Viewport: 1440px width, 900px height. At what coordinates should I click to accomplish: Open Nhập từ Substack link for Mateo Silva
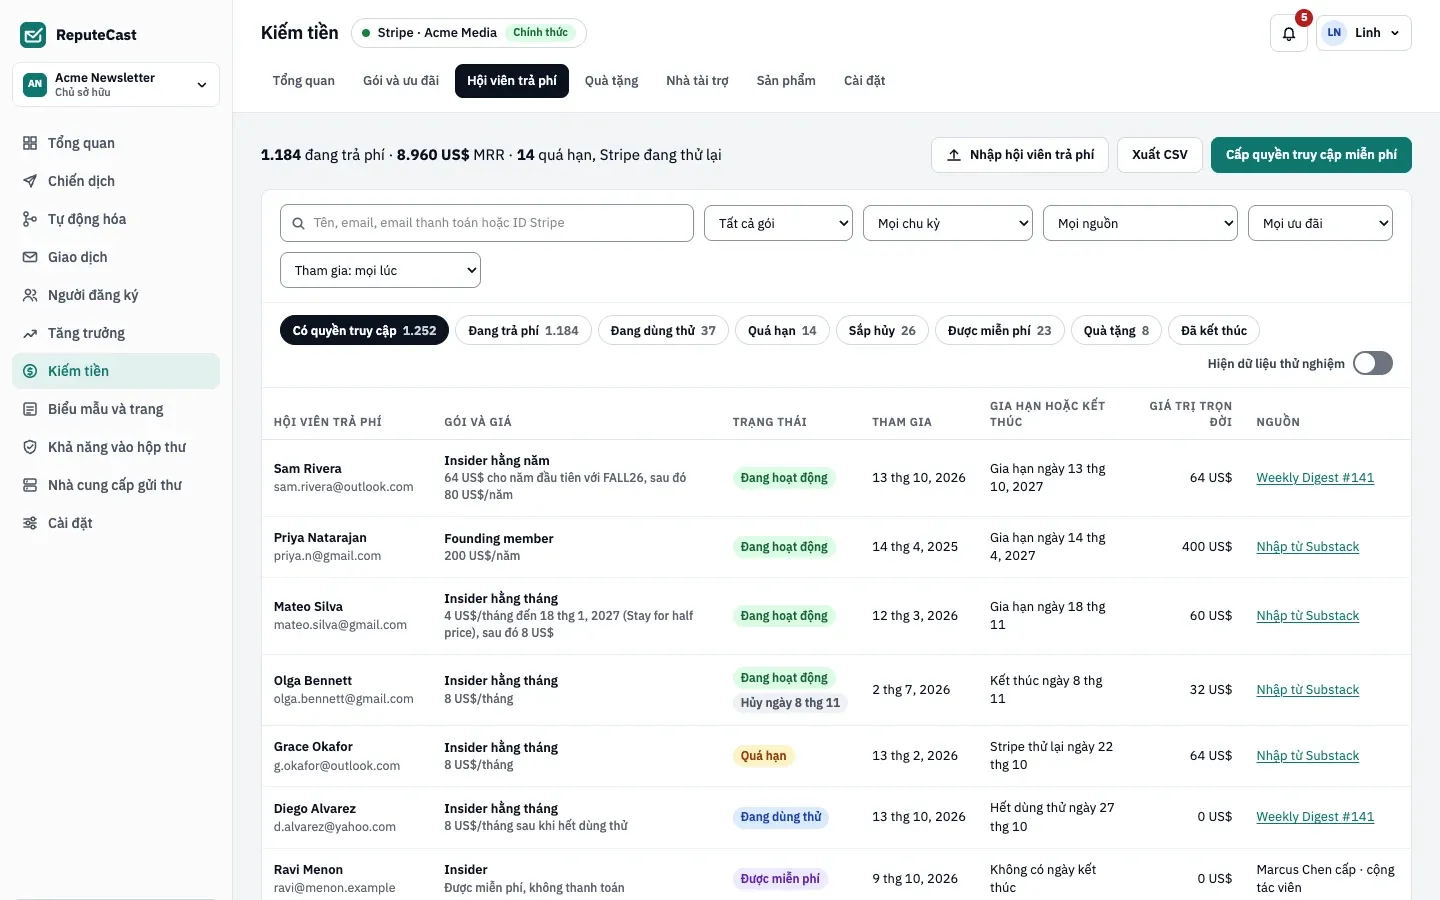1308,616
